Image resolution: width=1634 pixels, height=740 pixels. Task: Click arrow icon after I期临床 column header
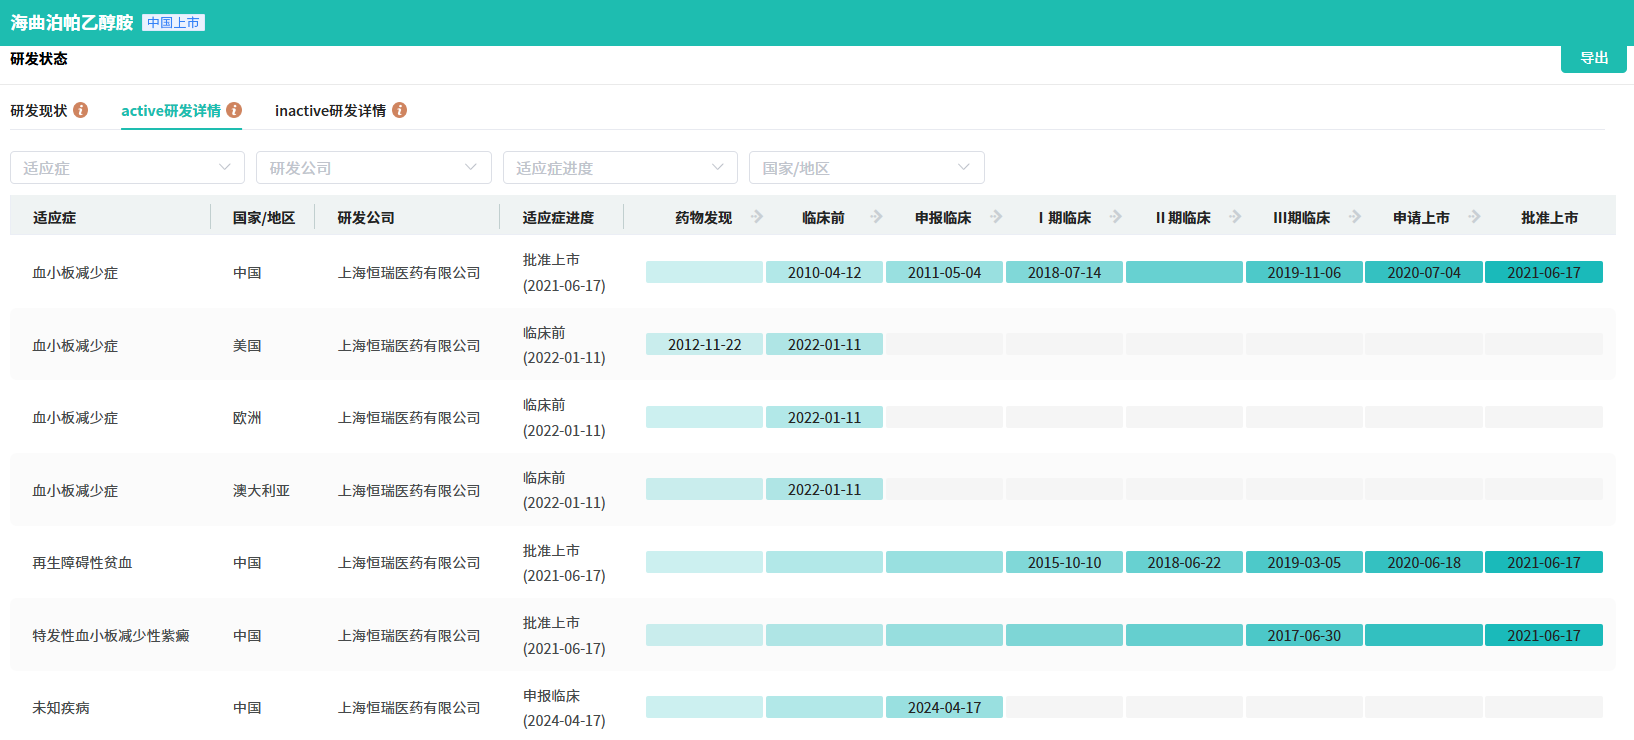click(x=1116, y=217)
